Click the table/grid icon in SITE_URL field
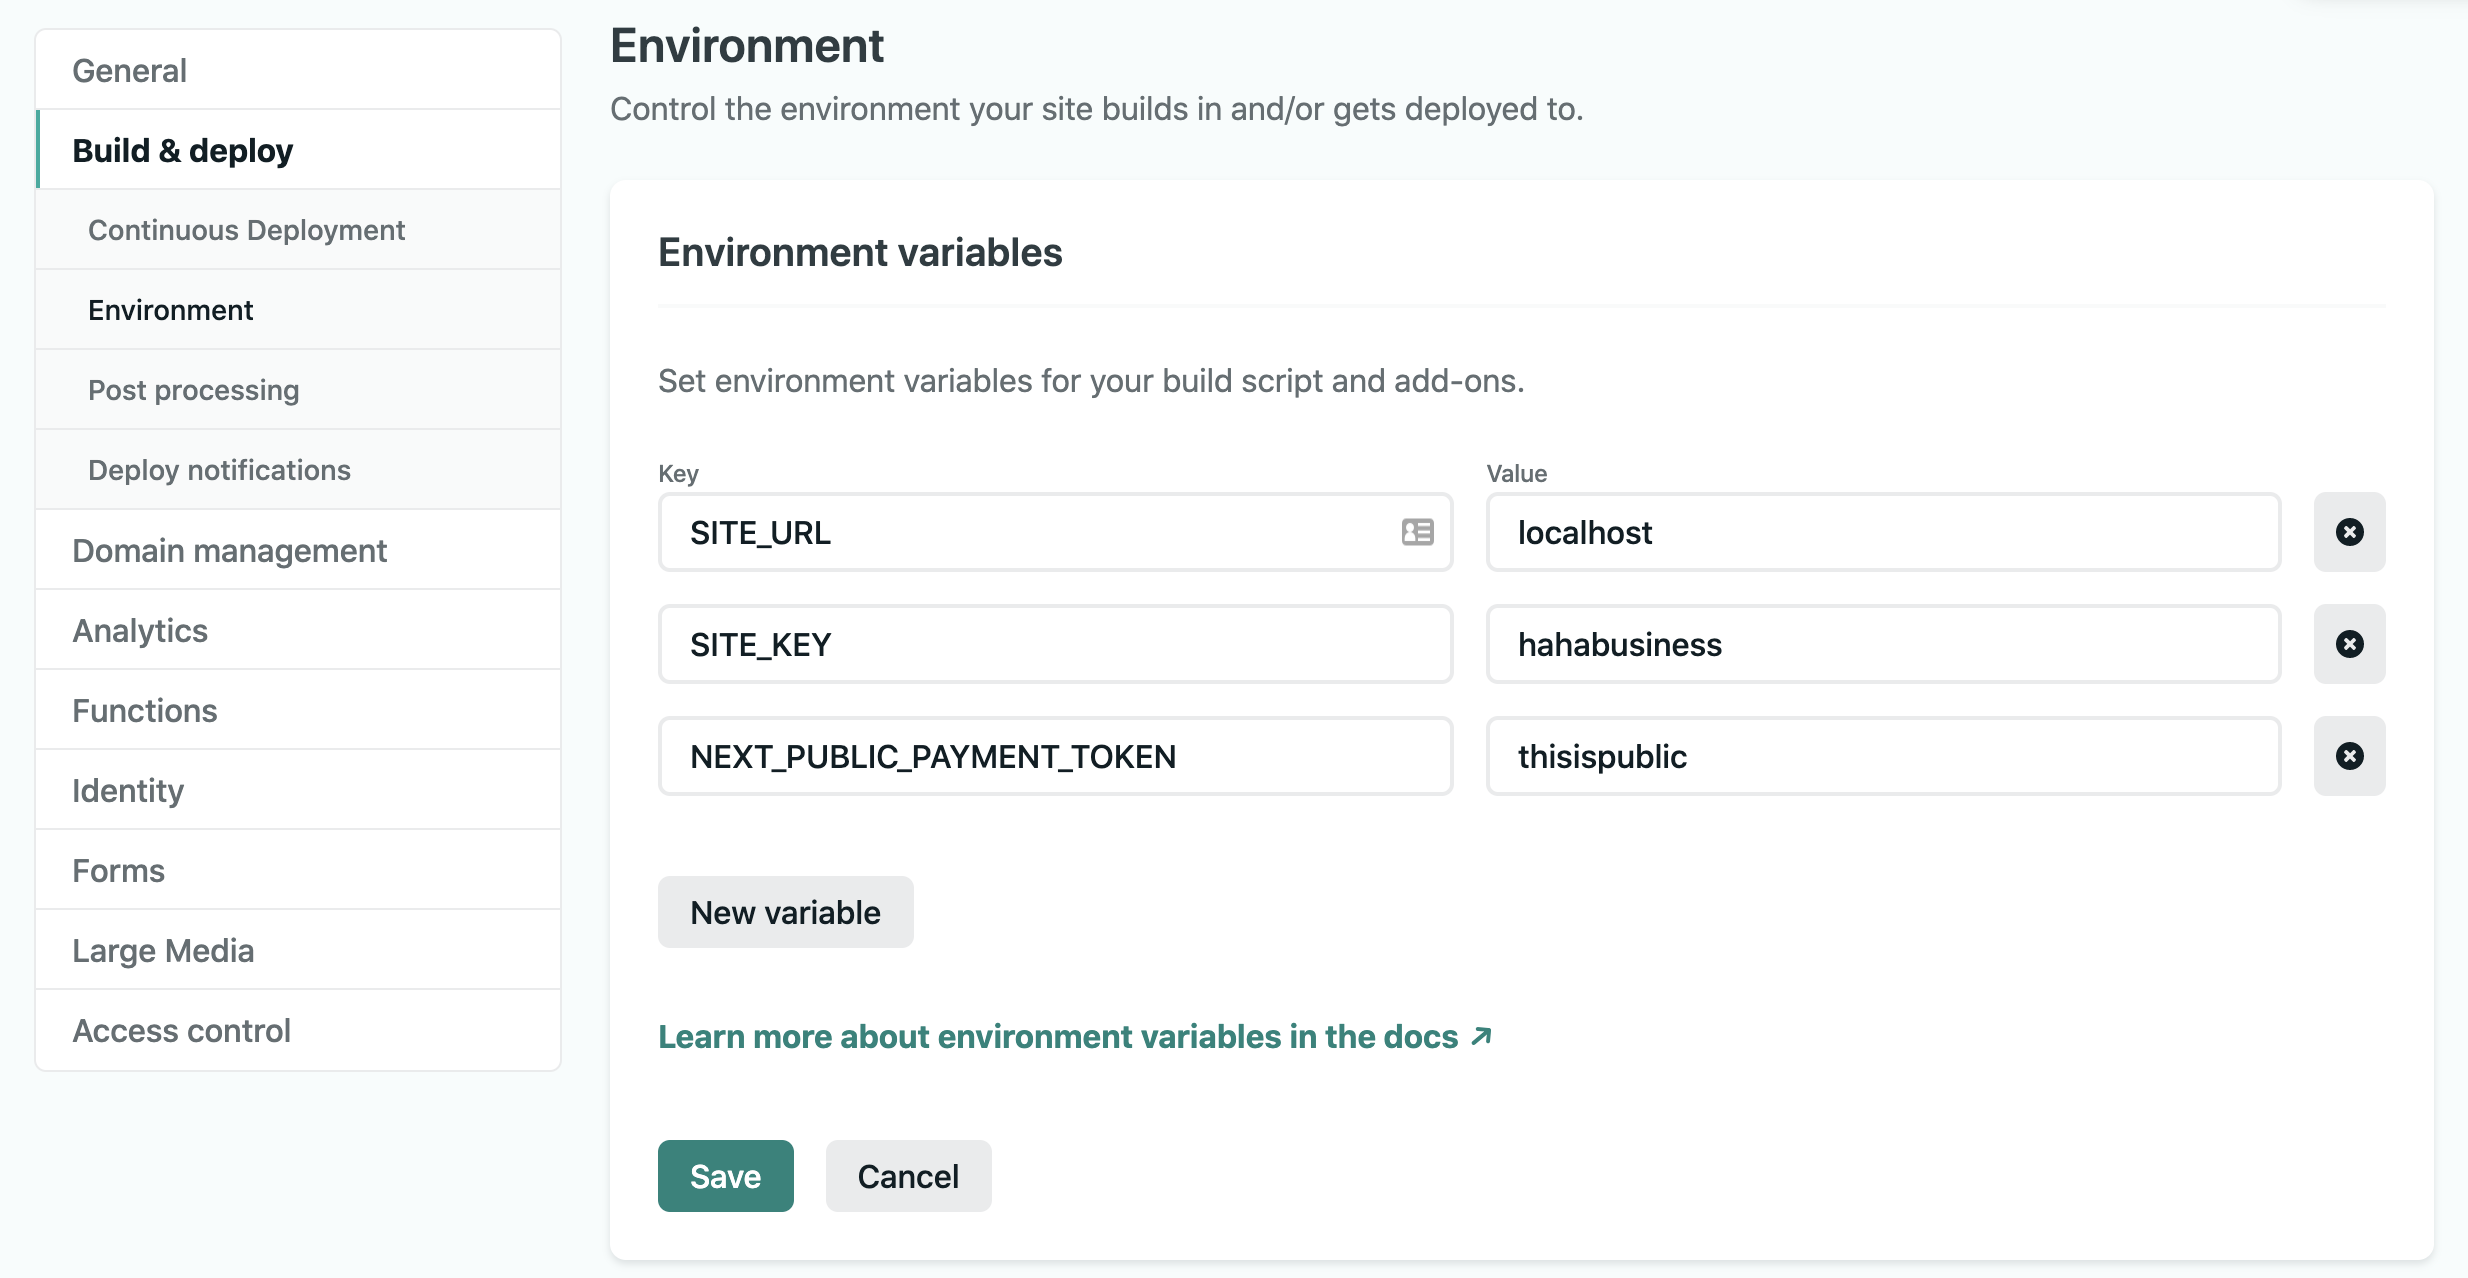 click(x=1417, y=531)
